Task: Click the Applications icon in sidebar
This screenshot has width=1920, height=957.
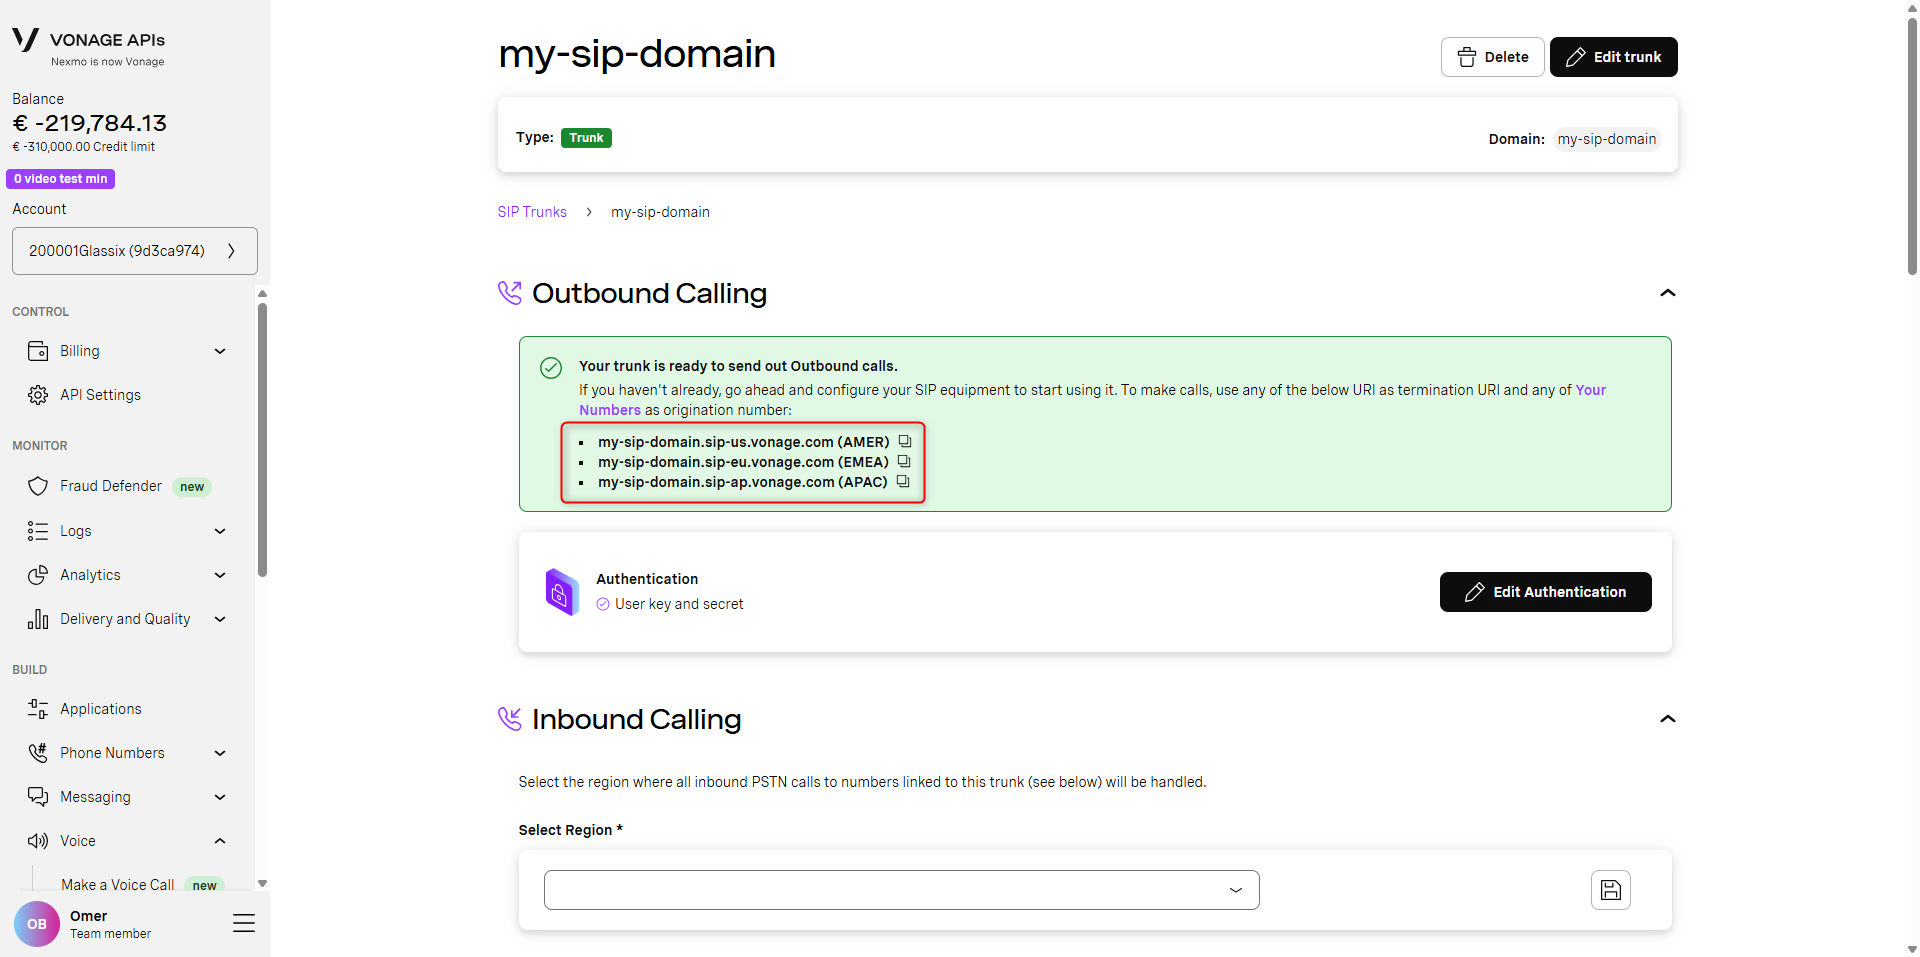Action: (x=38, y=709)
